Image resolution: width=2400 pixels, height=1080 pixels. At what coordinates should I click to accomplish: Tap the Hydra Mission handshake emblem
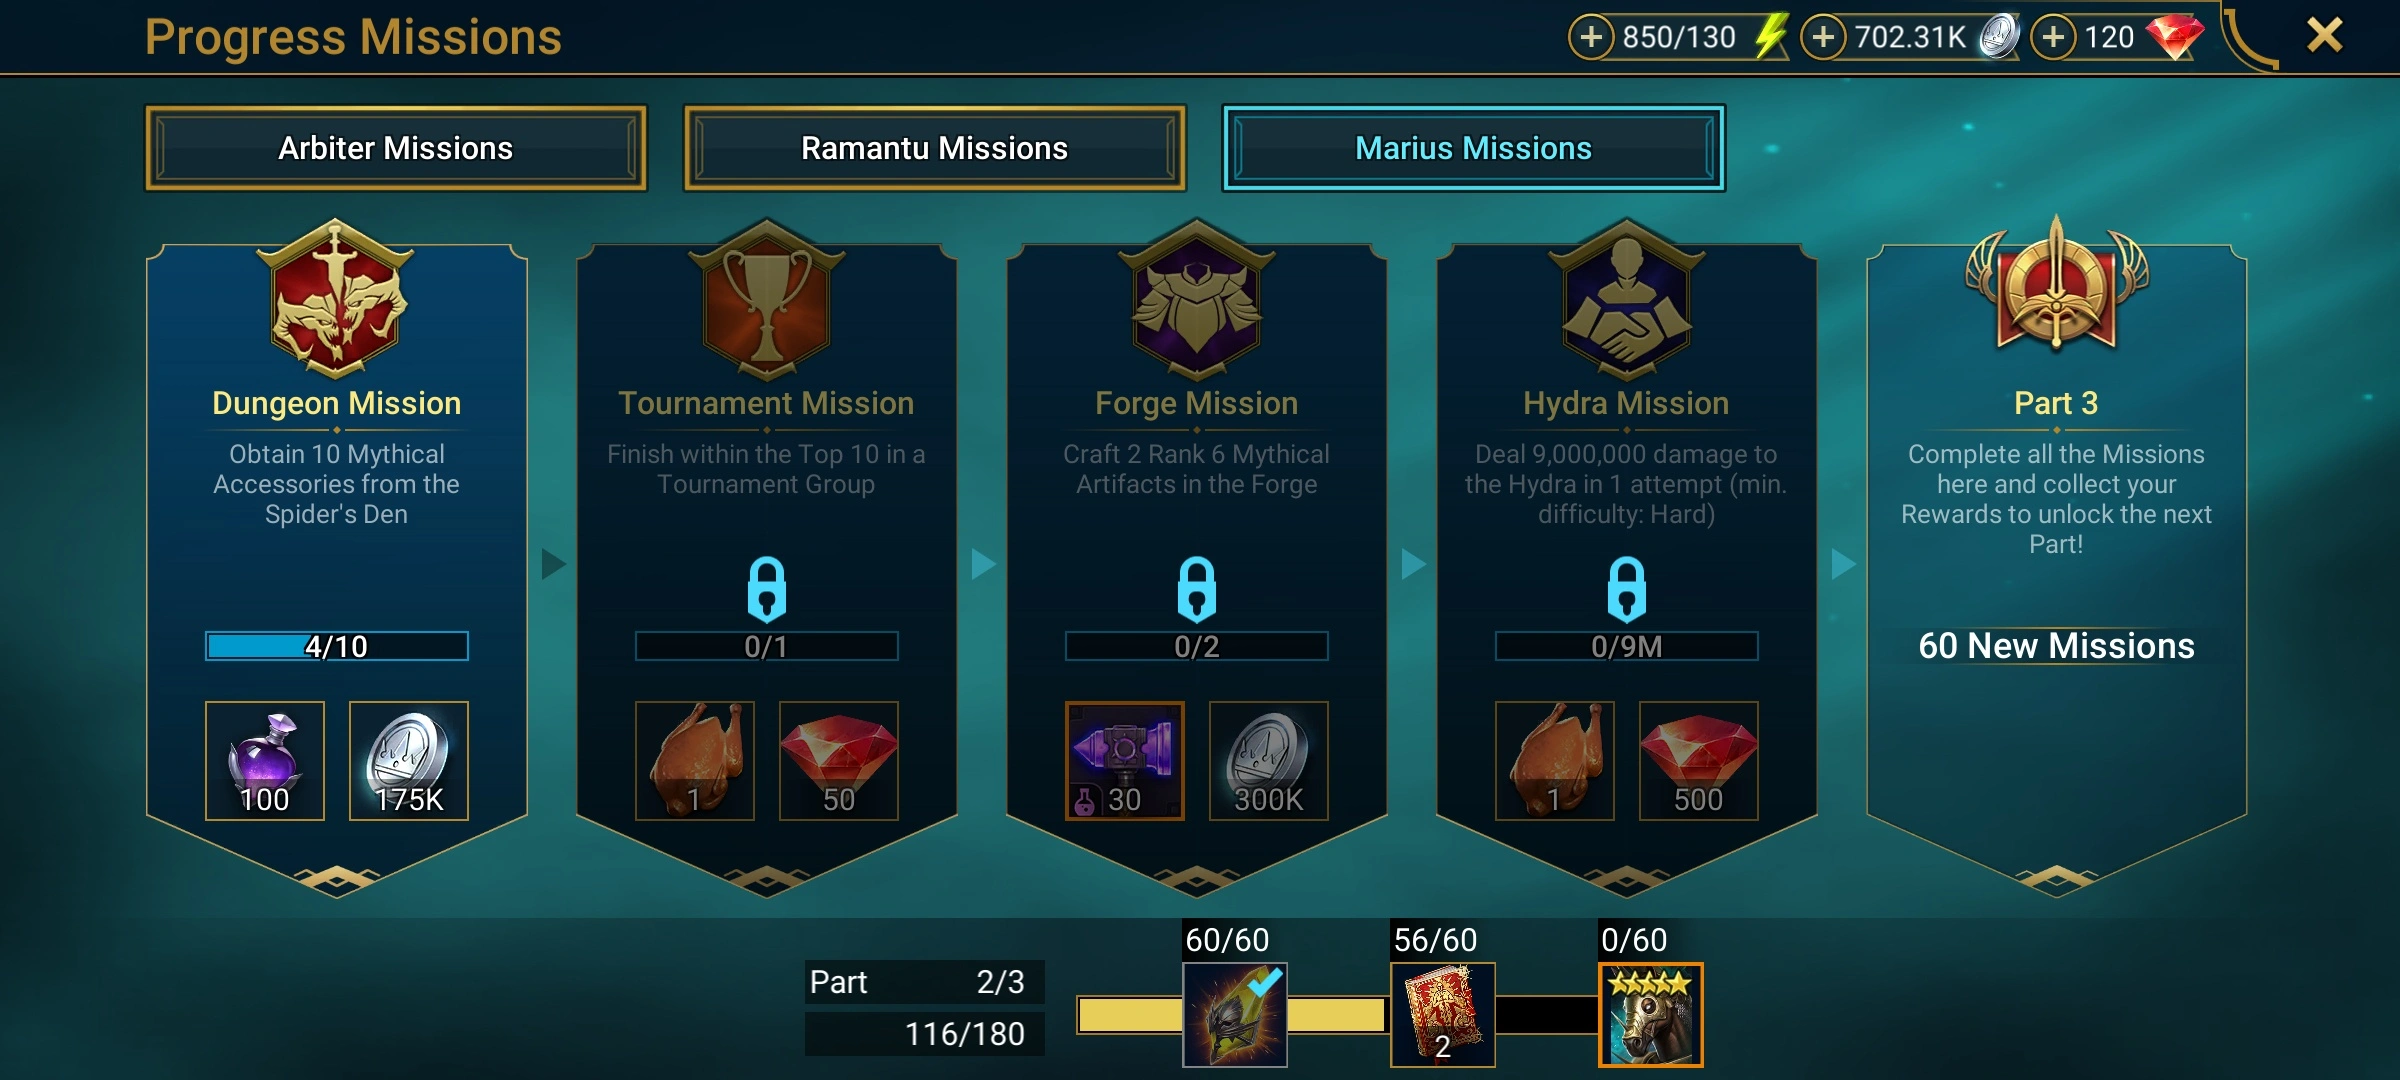pos(1626,299)
